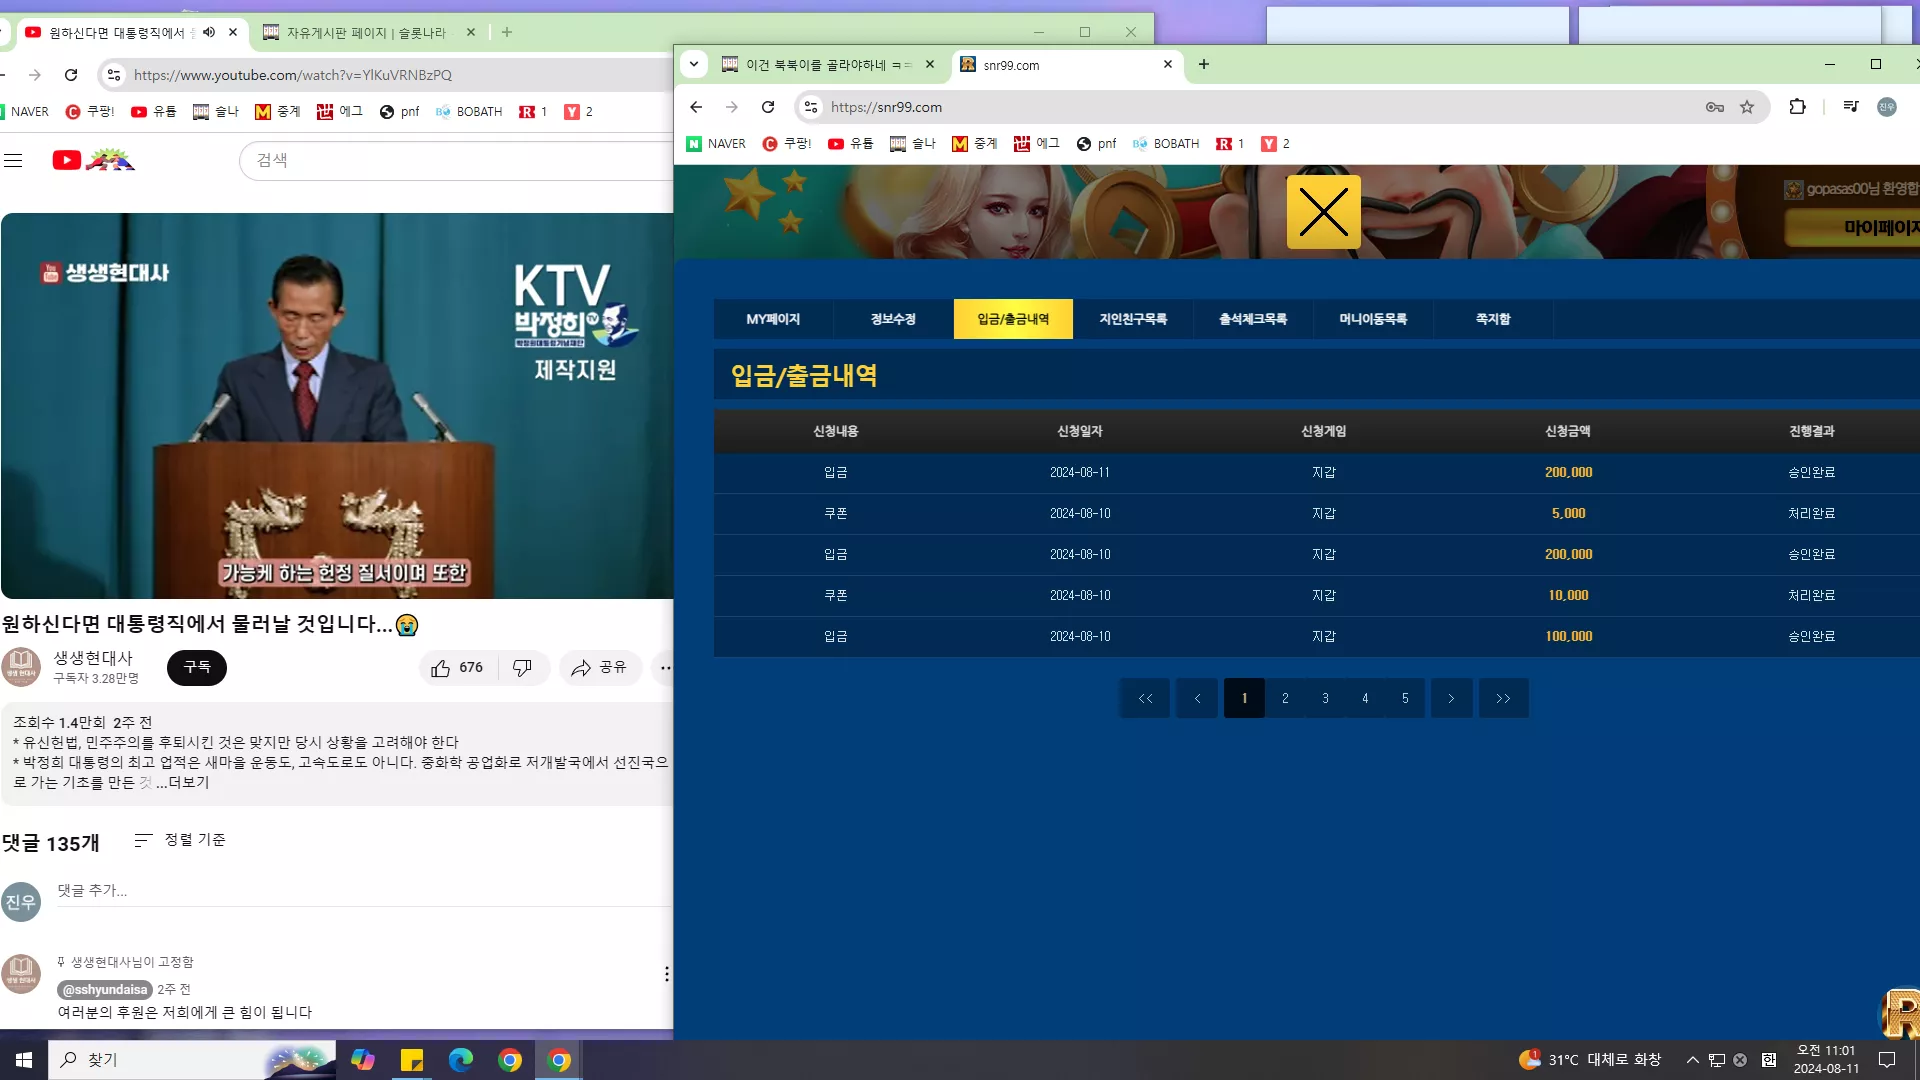Show hidden system tray icons chevron

click(x=1692, y=1060)
